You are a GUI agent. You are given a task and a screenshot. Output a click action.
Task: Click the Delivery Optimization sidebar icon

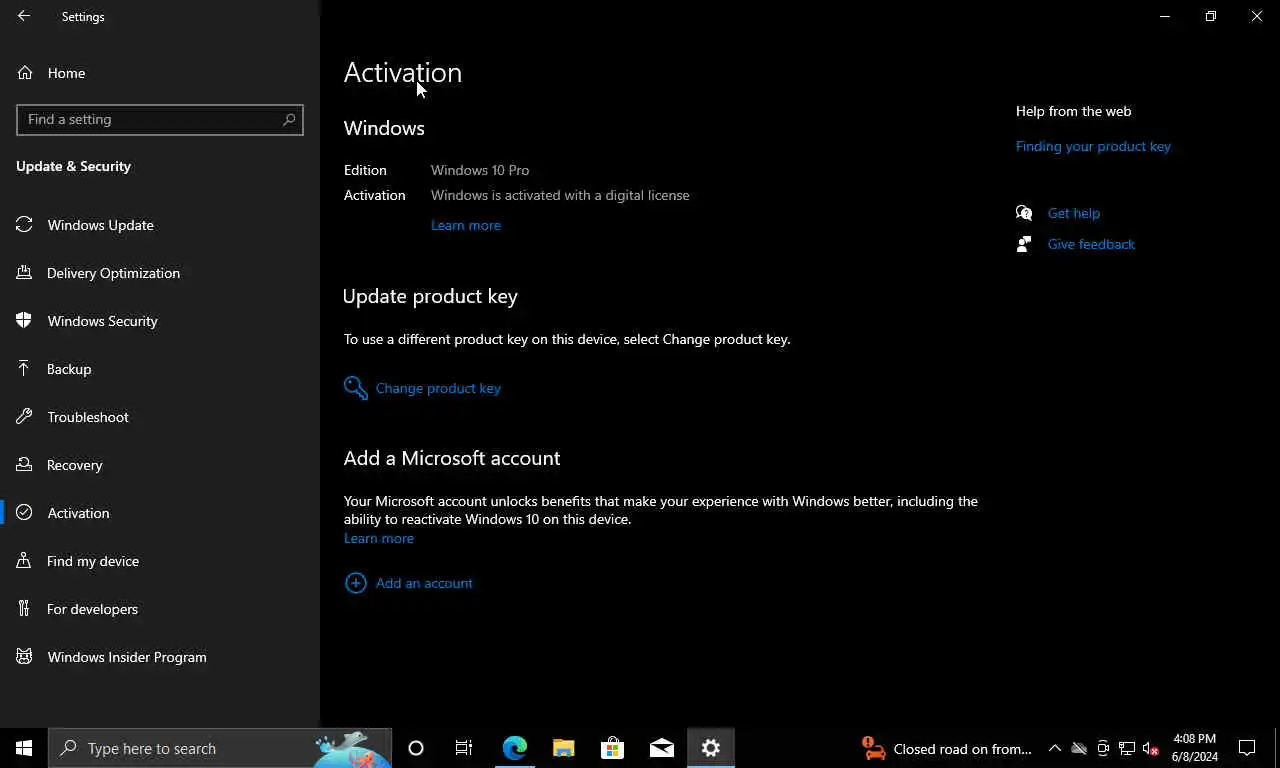click(25, 273)
